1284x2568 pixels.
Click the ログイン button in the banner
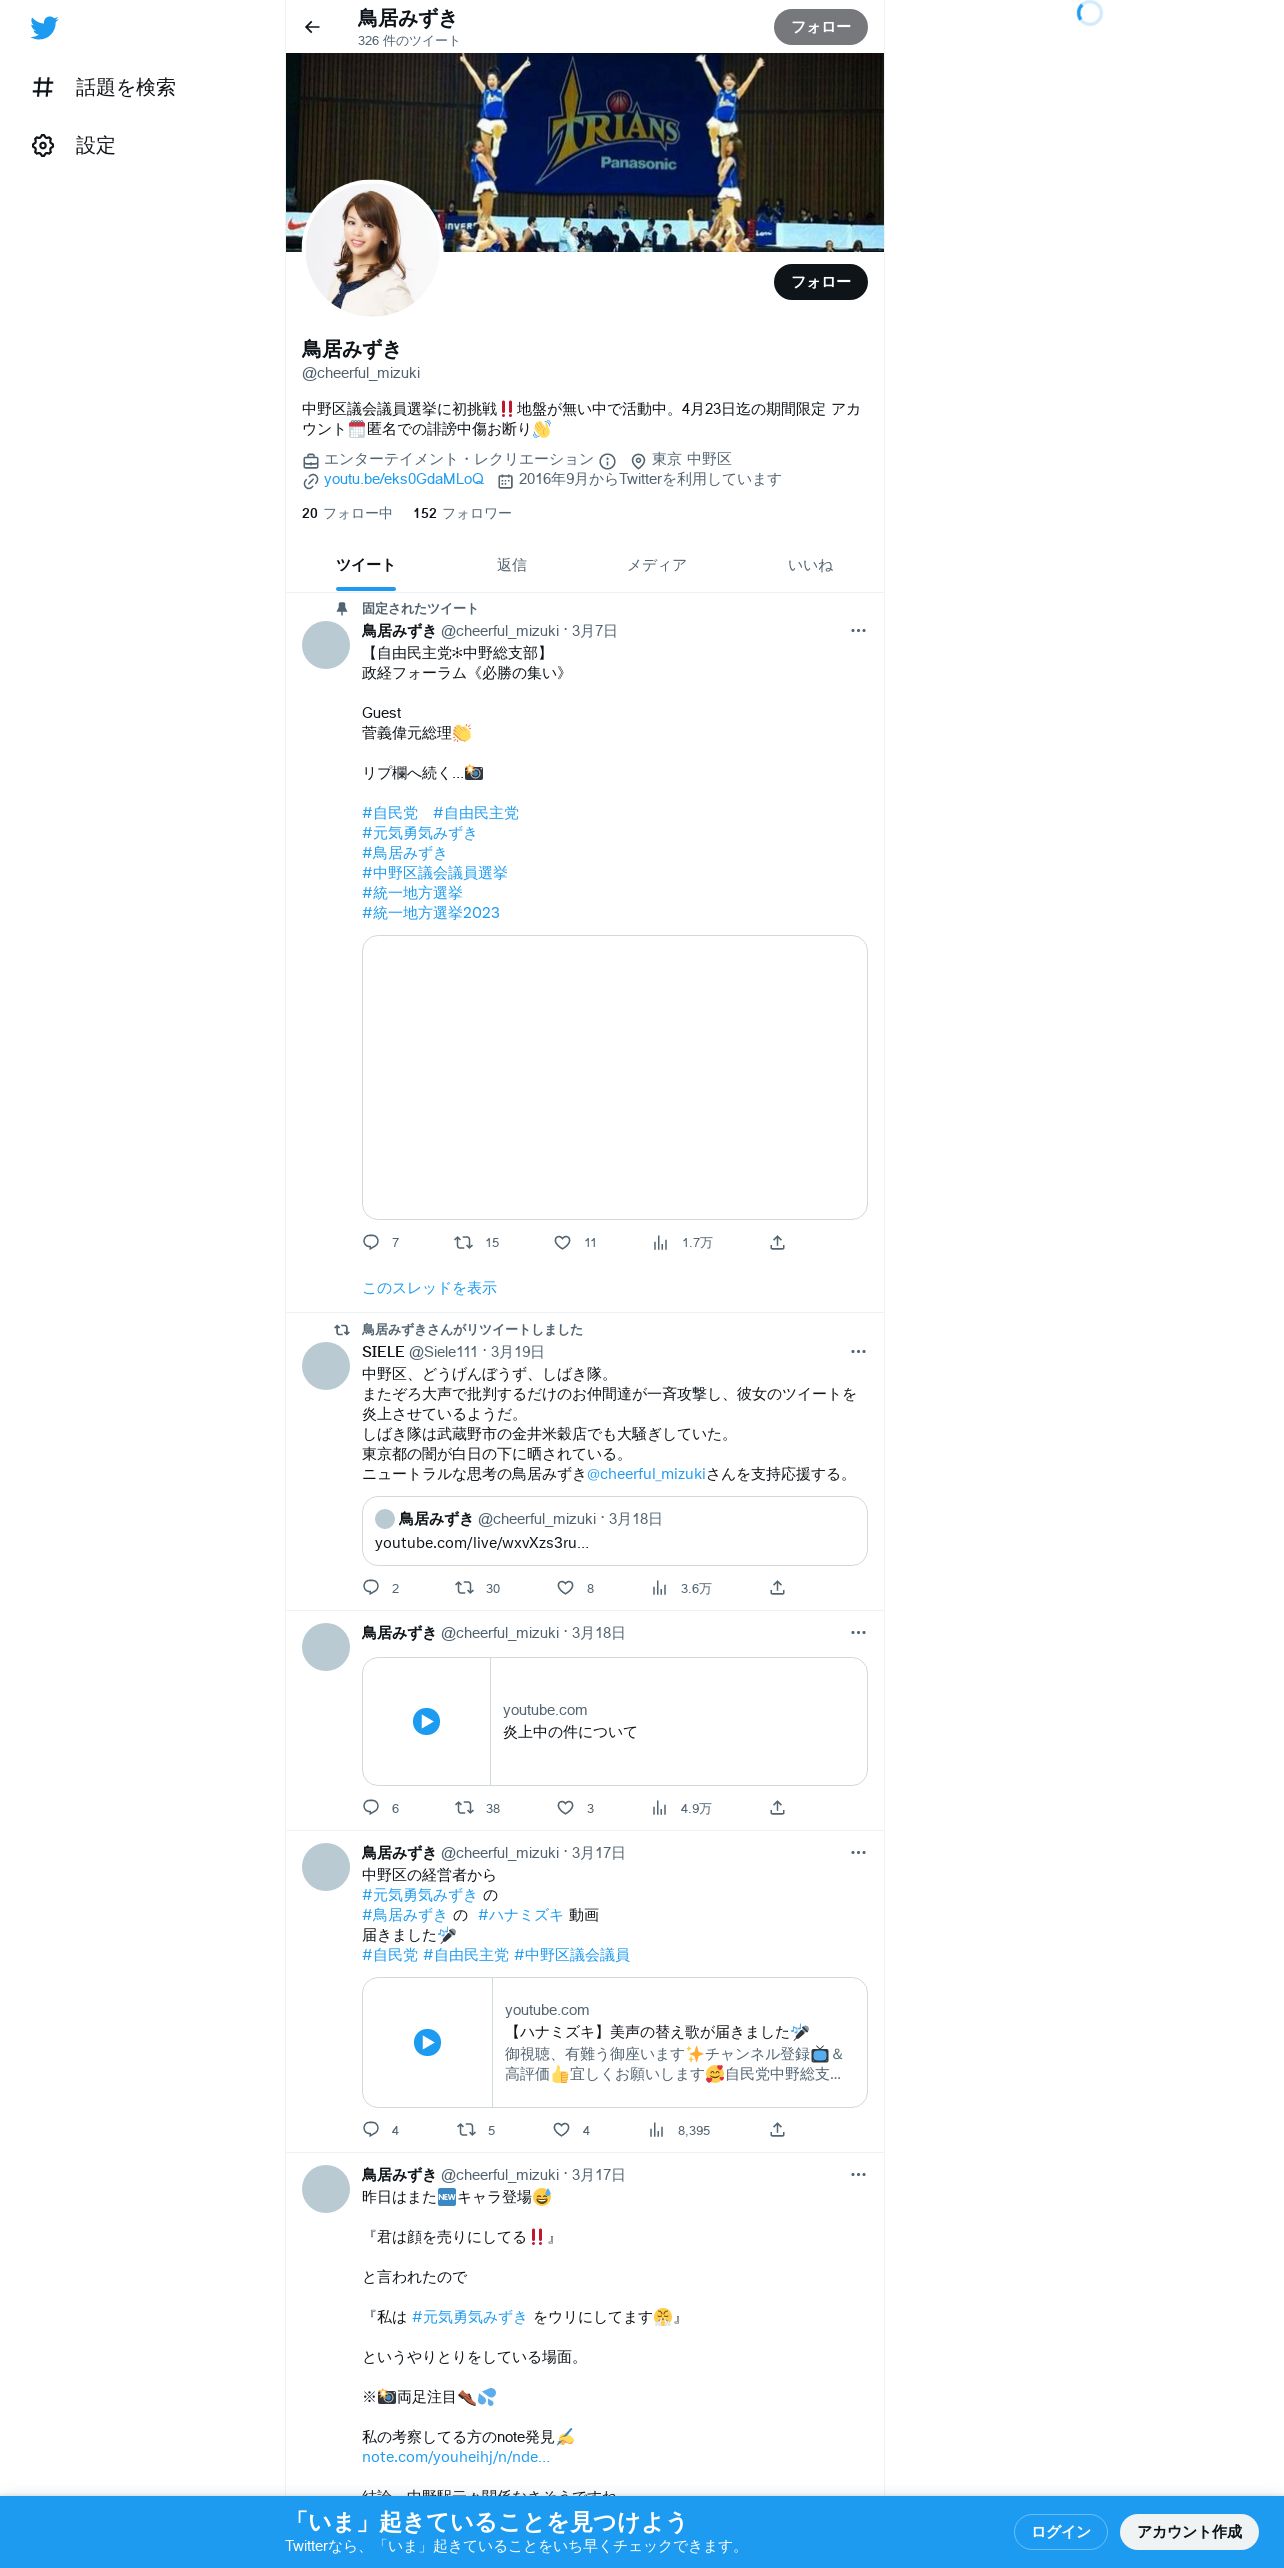pyautogui.click(x=1061, y=2531)
